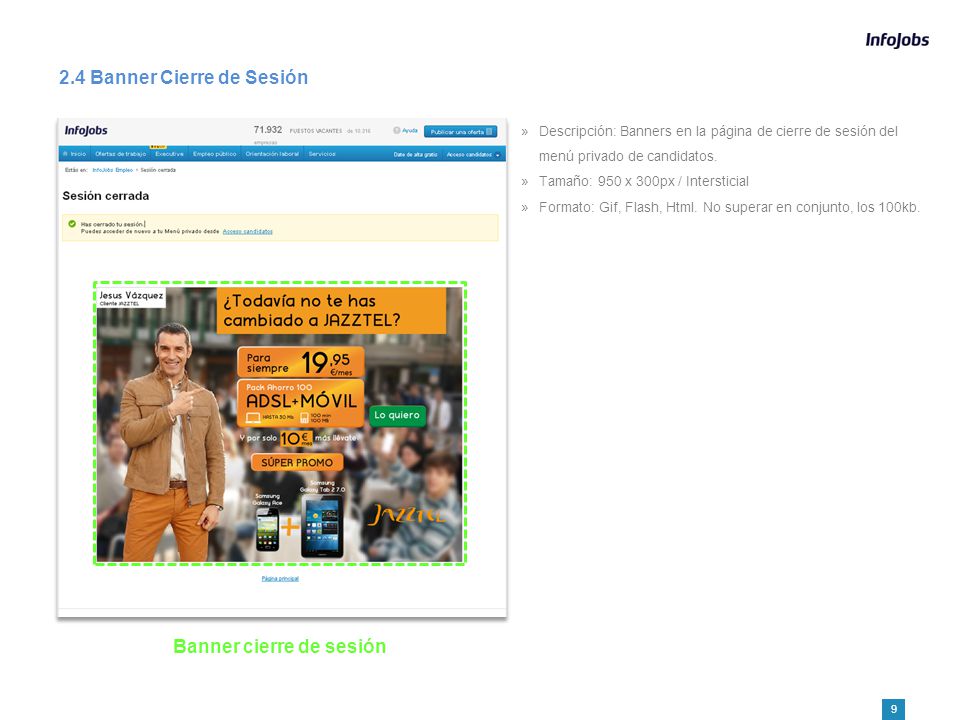Click the Jazztel logo on the banner
This screenshot has width=960, height=720.
coord(406,515)
